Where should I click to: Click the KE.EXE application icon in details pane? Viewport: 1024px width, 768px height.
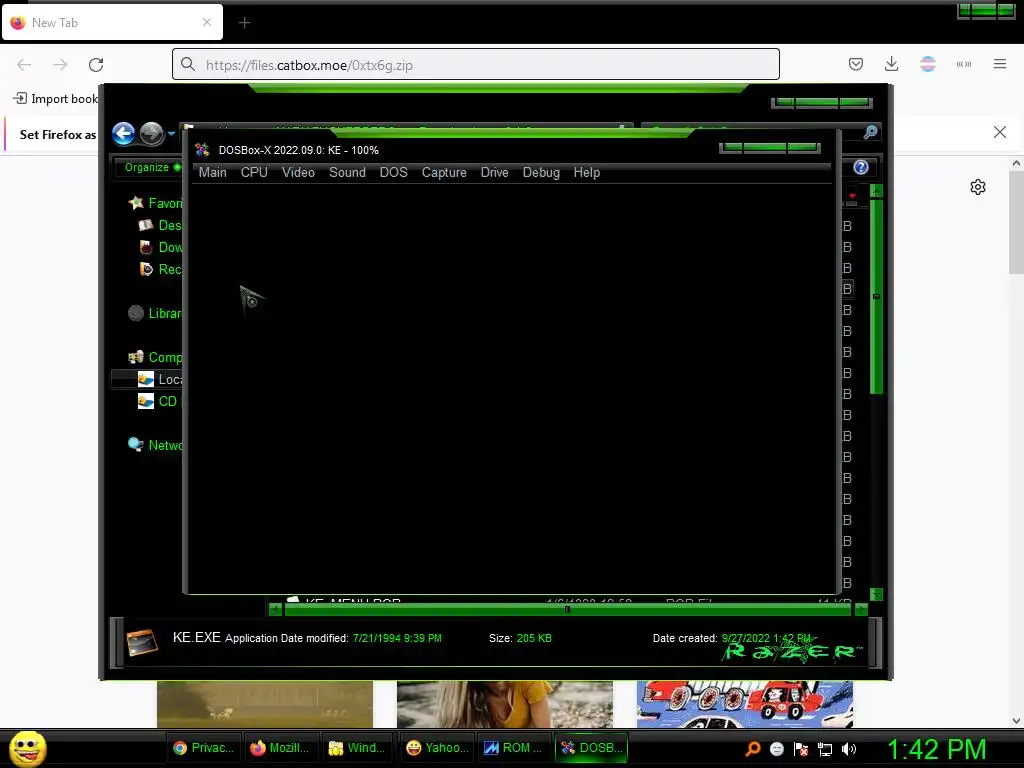[x=142, y=642]
